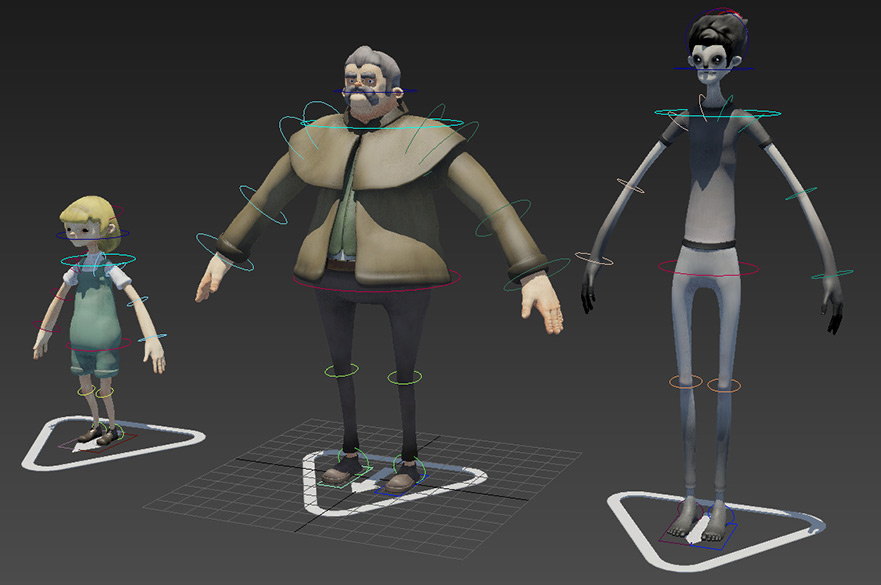
Task: Select the thin character's cyan shoulder ring
Action: [x=717, y=114]
